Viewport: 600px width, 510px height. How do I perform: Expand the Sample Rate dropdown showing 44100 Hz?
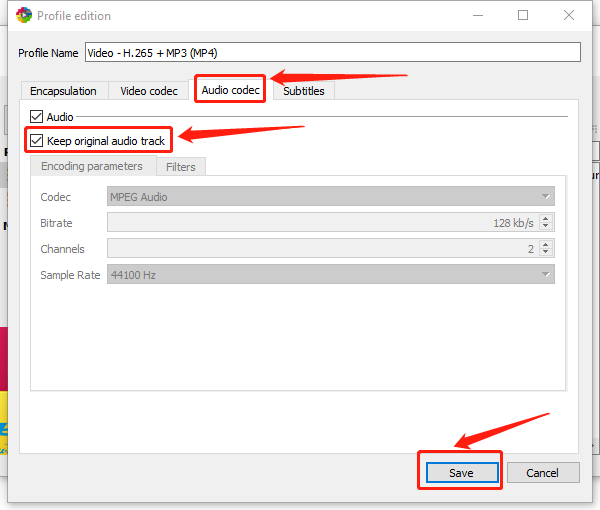coord(331,274)
